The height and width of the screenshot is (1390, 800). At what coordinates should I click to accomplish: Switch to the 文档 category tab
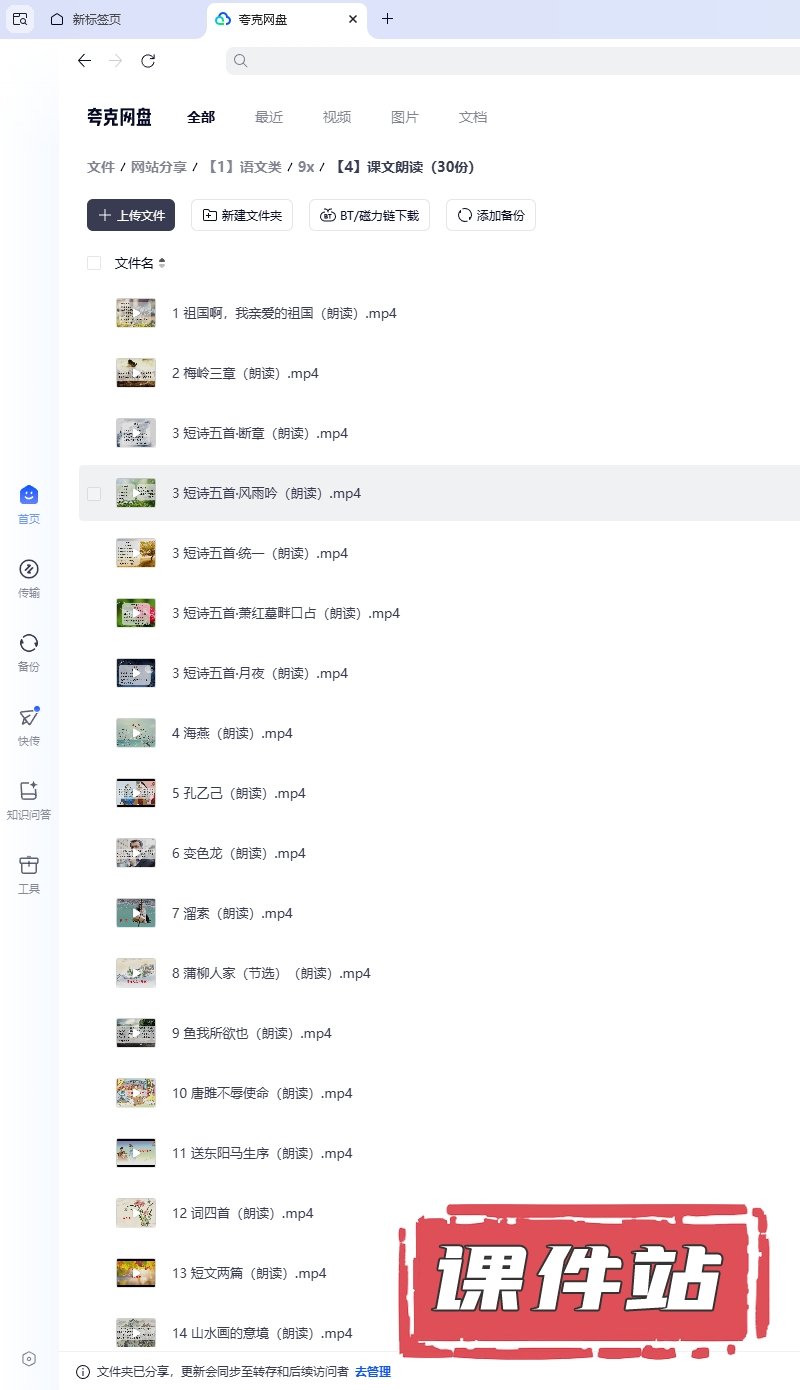pos(473,117)
